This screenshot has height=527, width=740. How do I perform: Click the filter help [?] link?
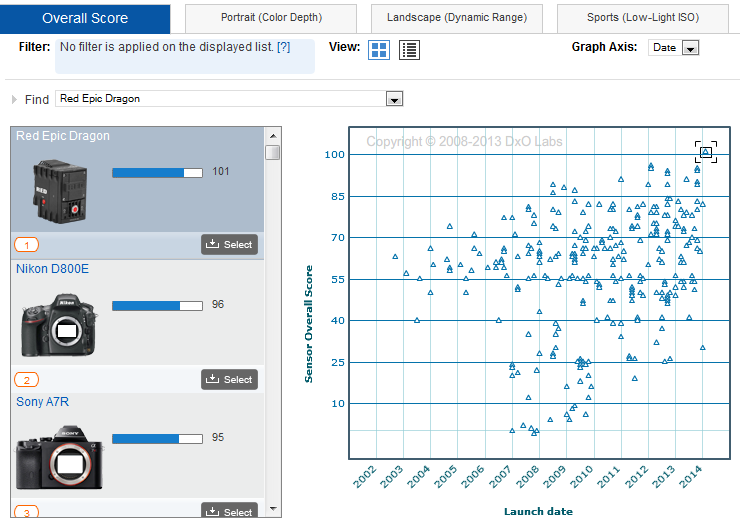pyautogui.click(x=284, y=47)
